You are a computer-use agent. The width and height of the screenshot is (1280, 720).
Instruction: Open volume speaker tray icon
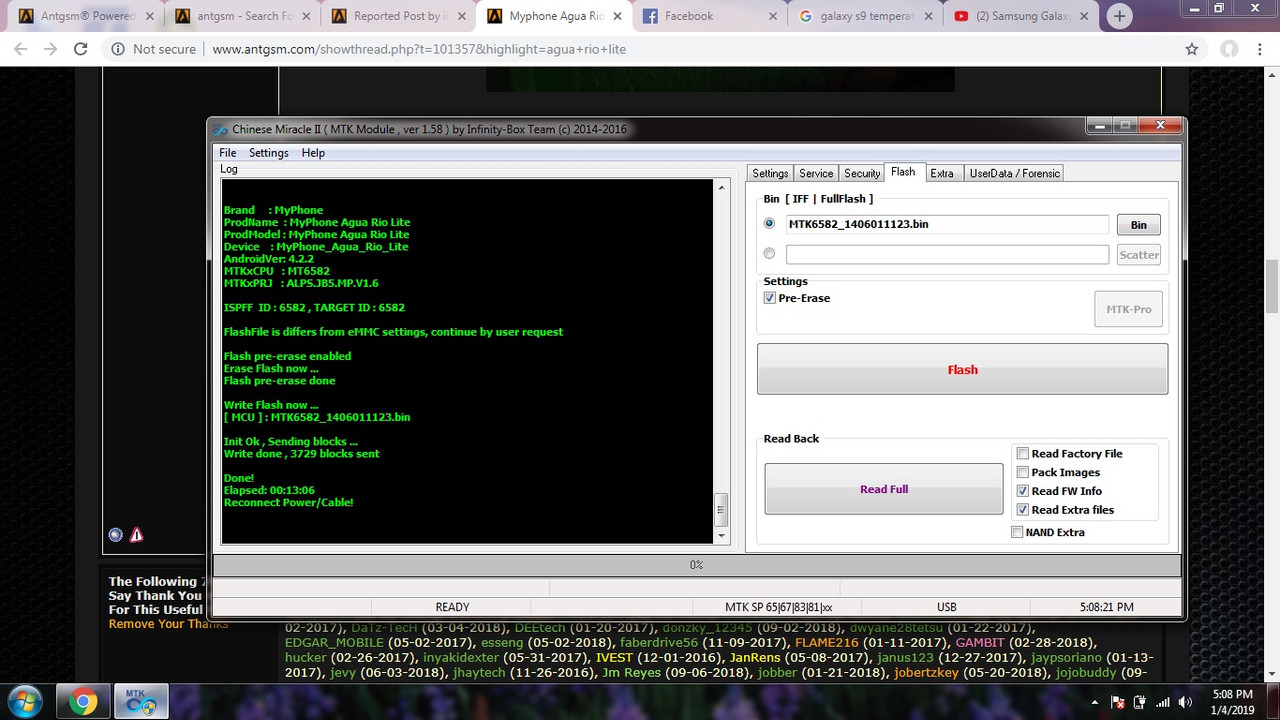click(x=1187, y=703)
